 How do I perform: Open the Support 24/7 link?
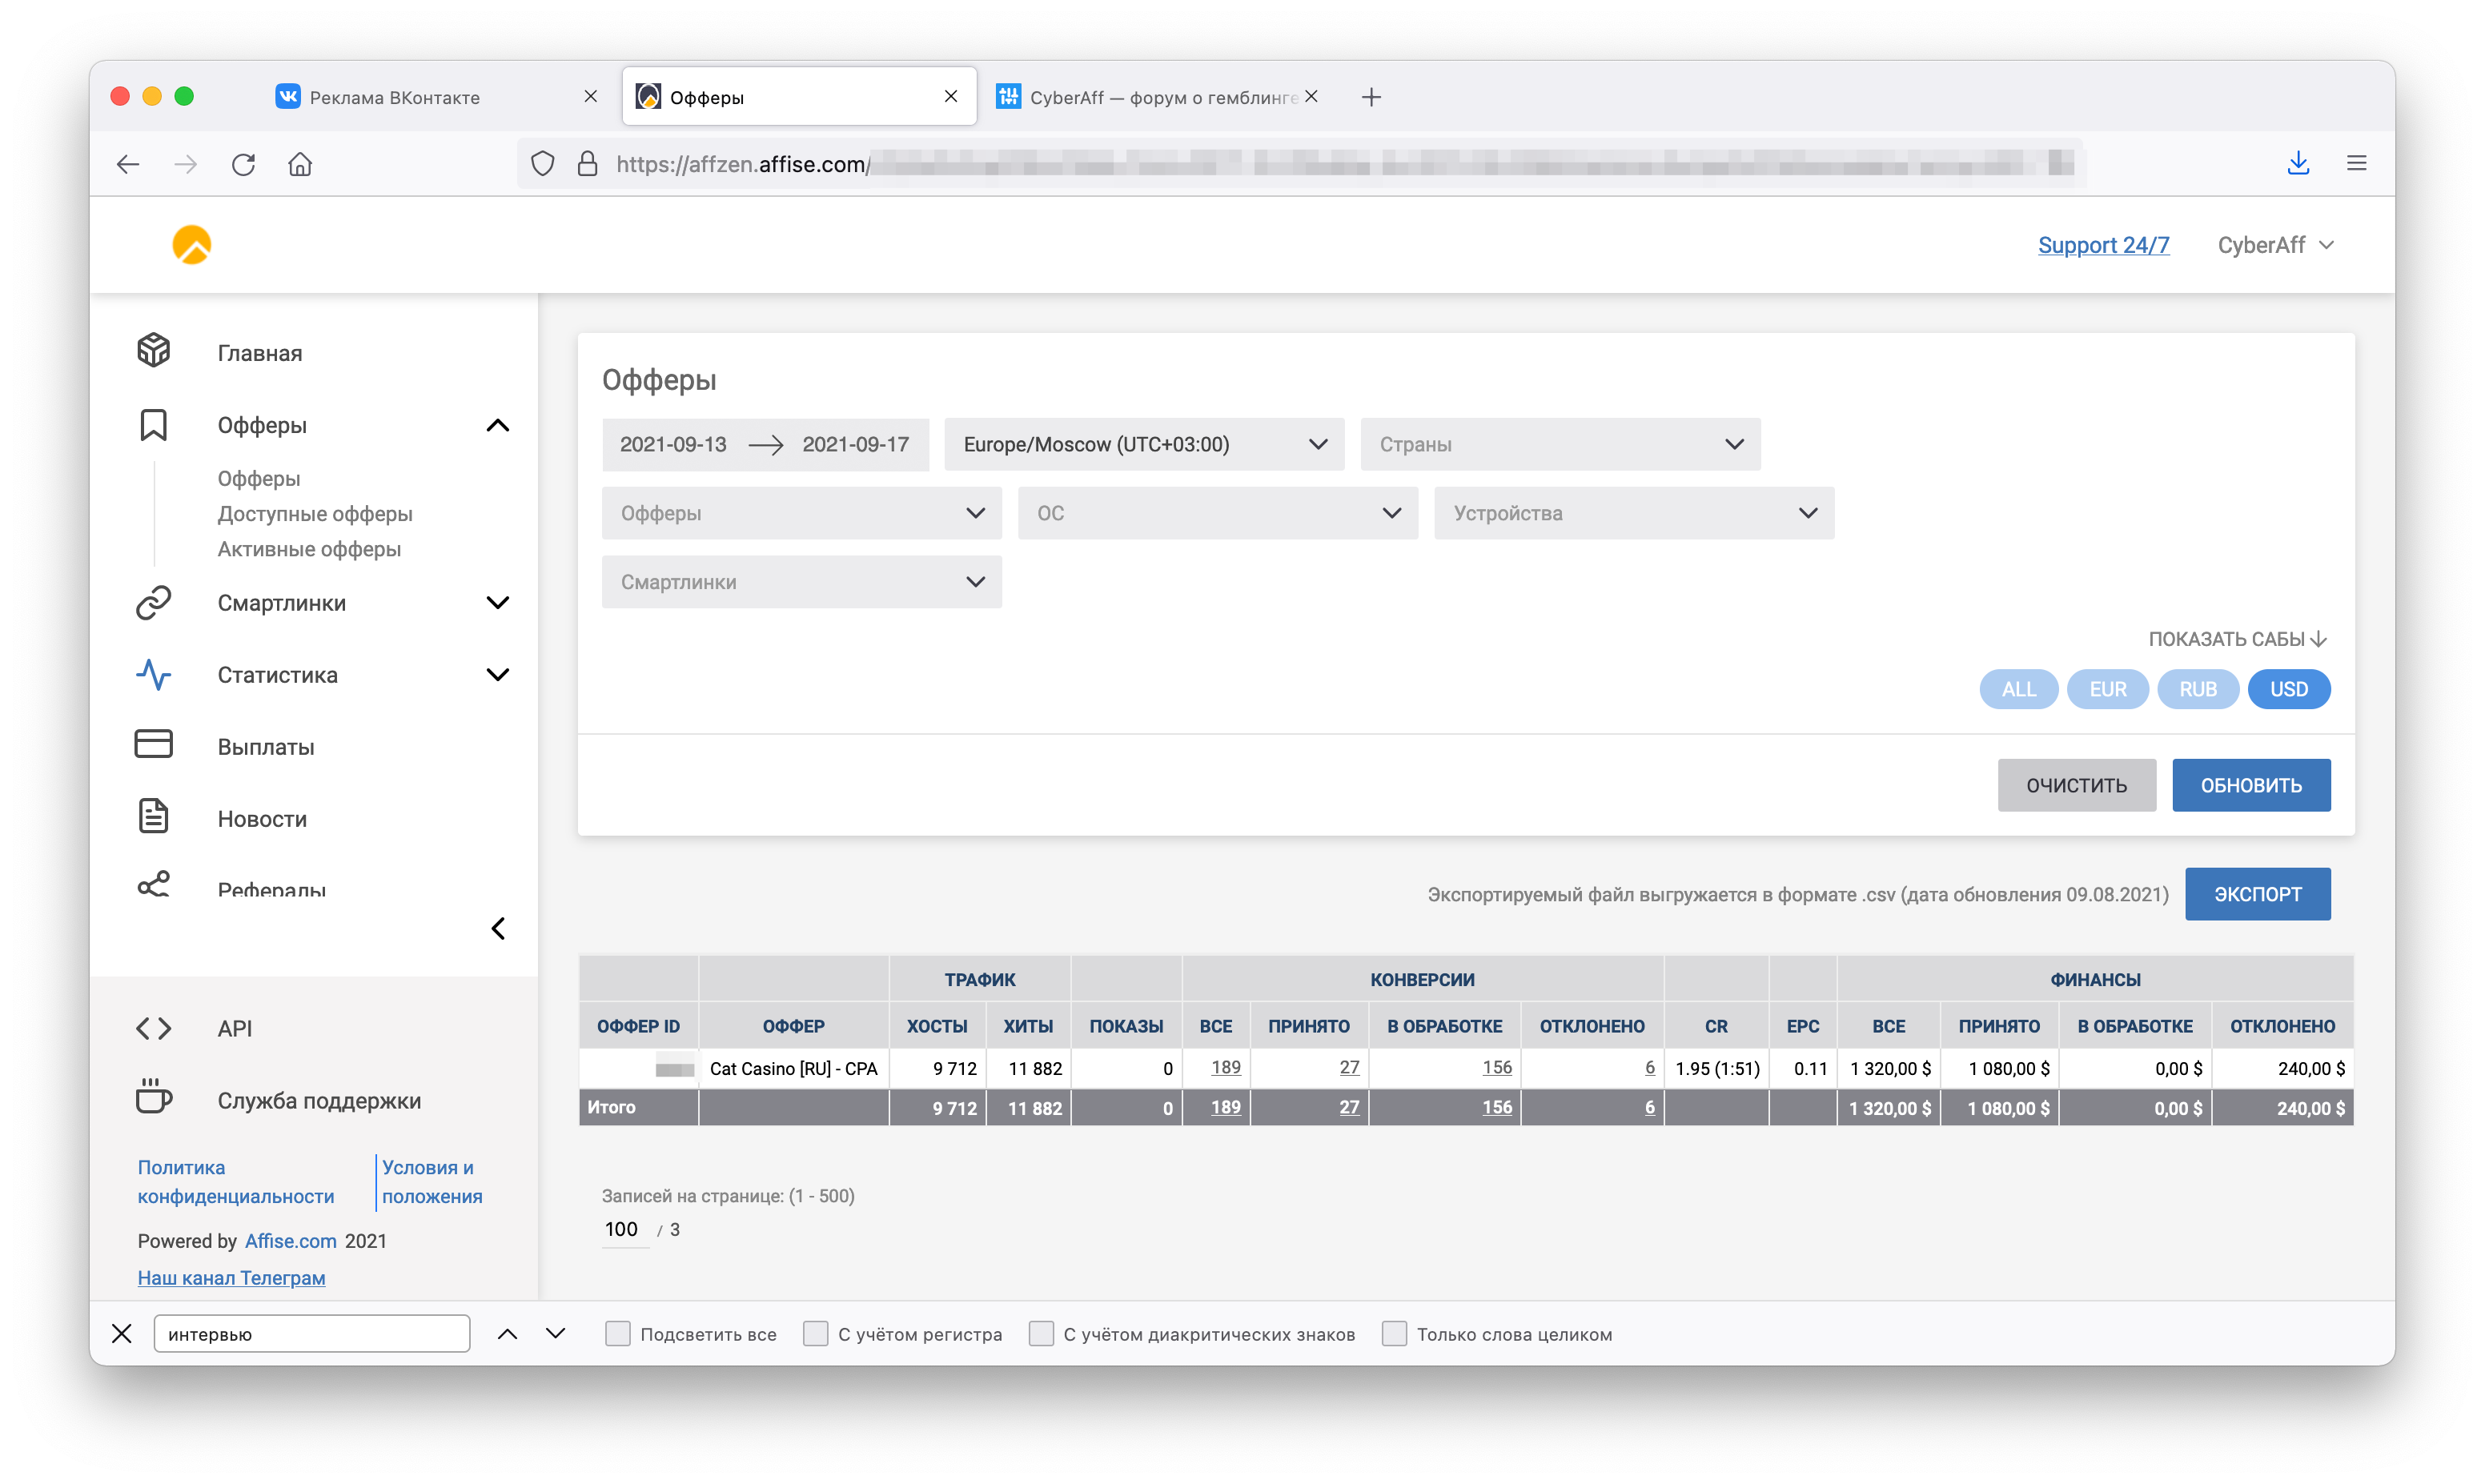pos(2103,245)
